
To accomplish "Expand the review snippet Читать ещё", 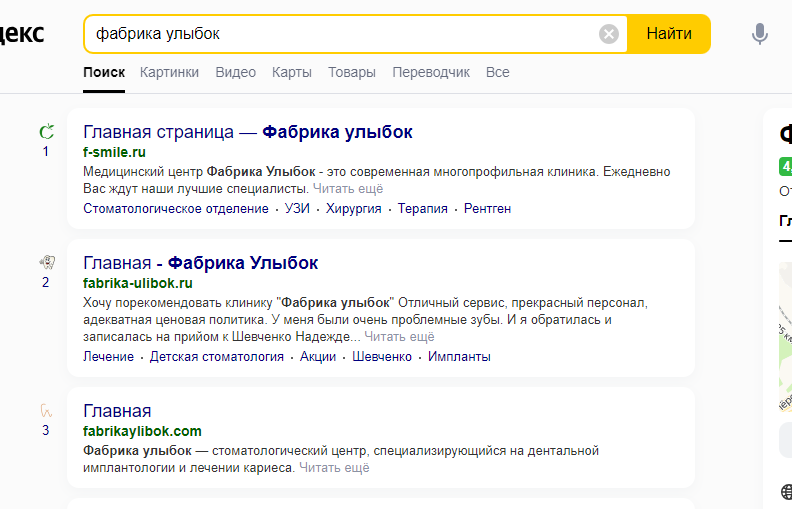I will coord(399,337).
